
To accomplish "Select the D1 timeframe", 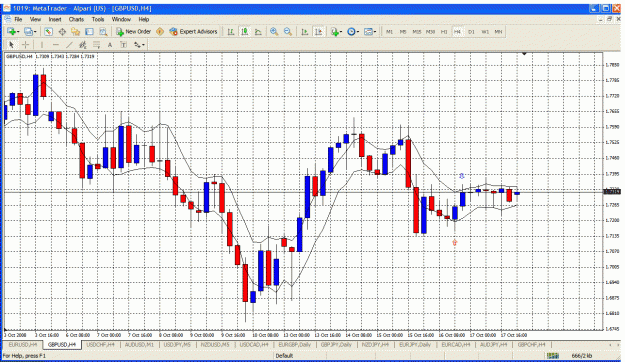I will 471,32.
